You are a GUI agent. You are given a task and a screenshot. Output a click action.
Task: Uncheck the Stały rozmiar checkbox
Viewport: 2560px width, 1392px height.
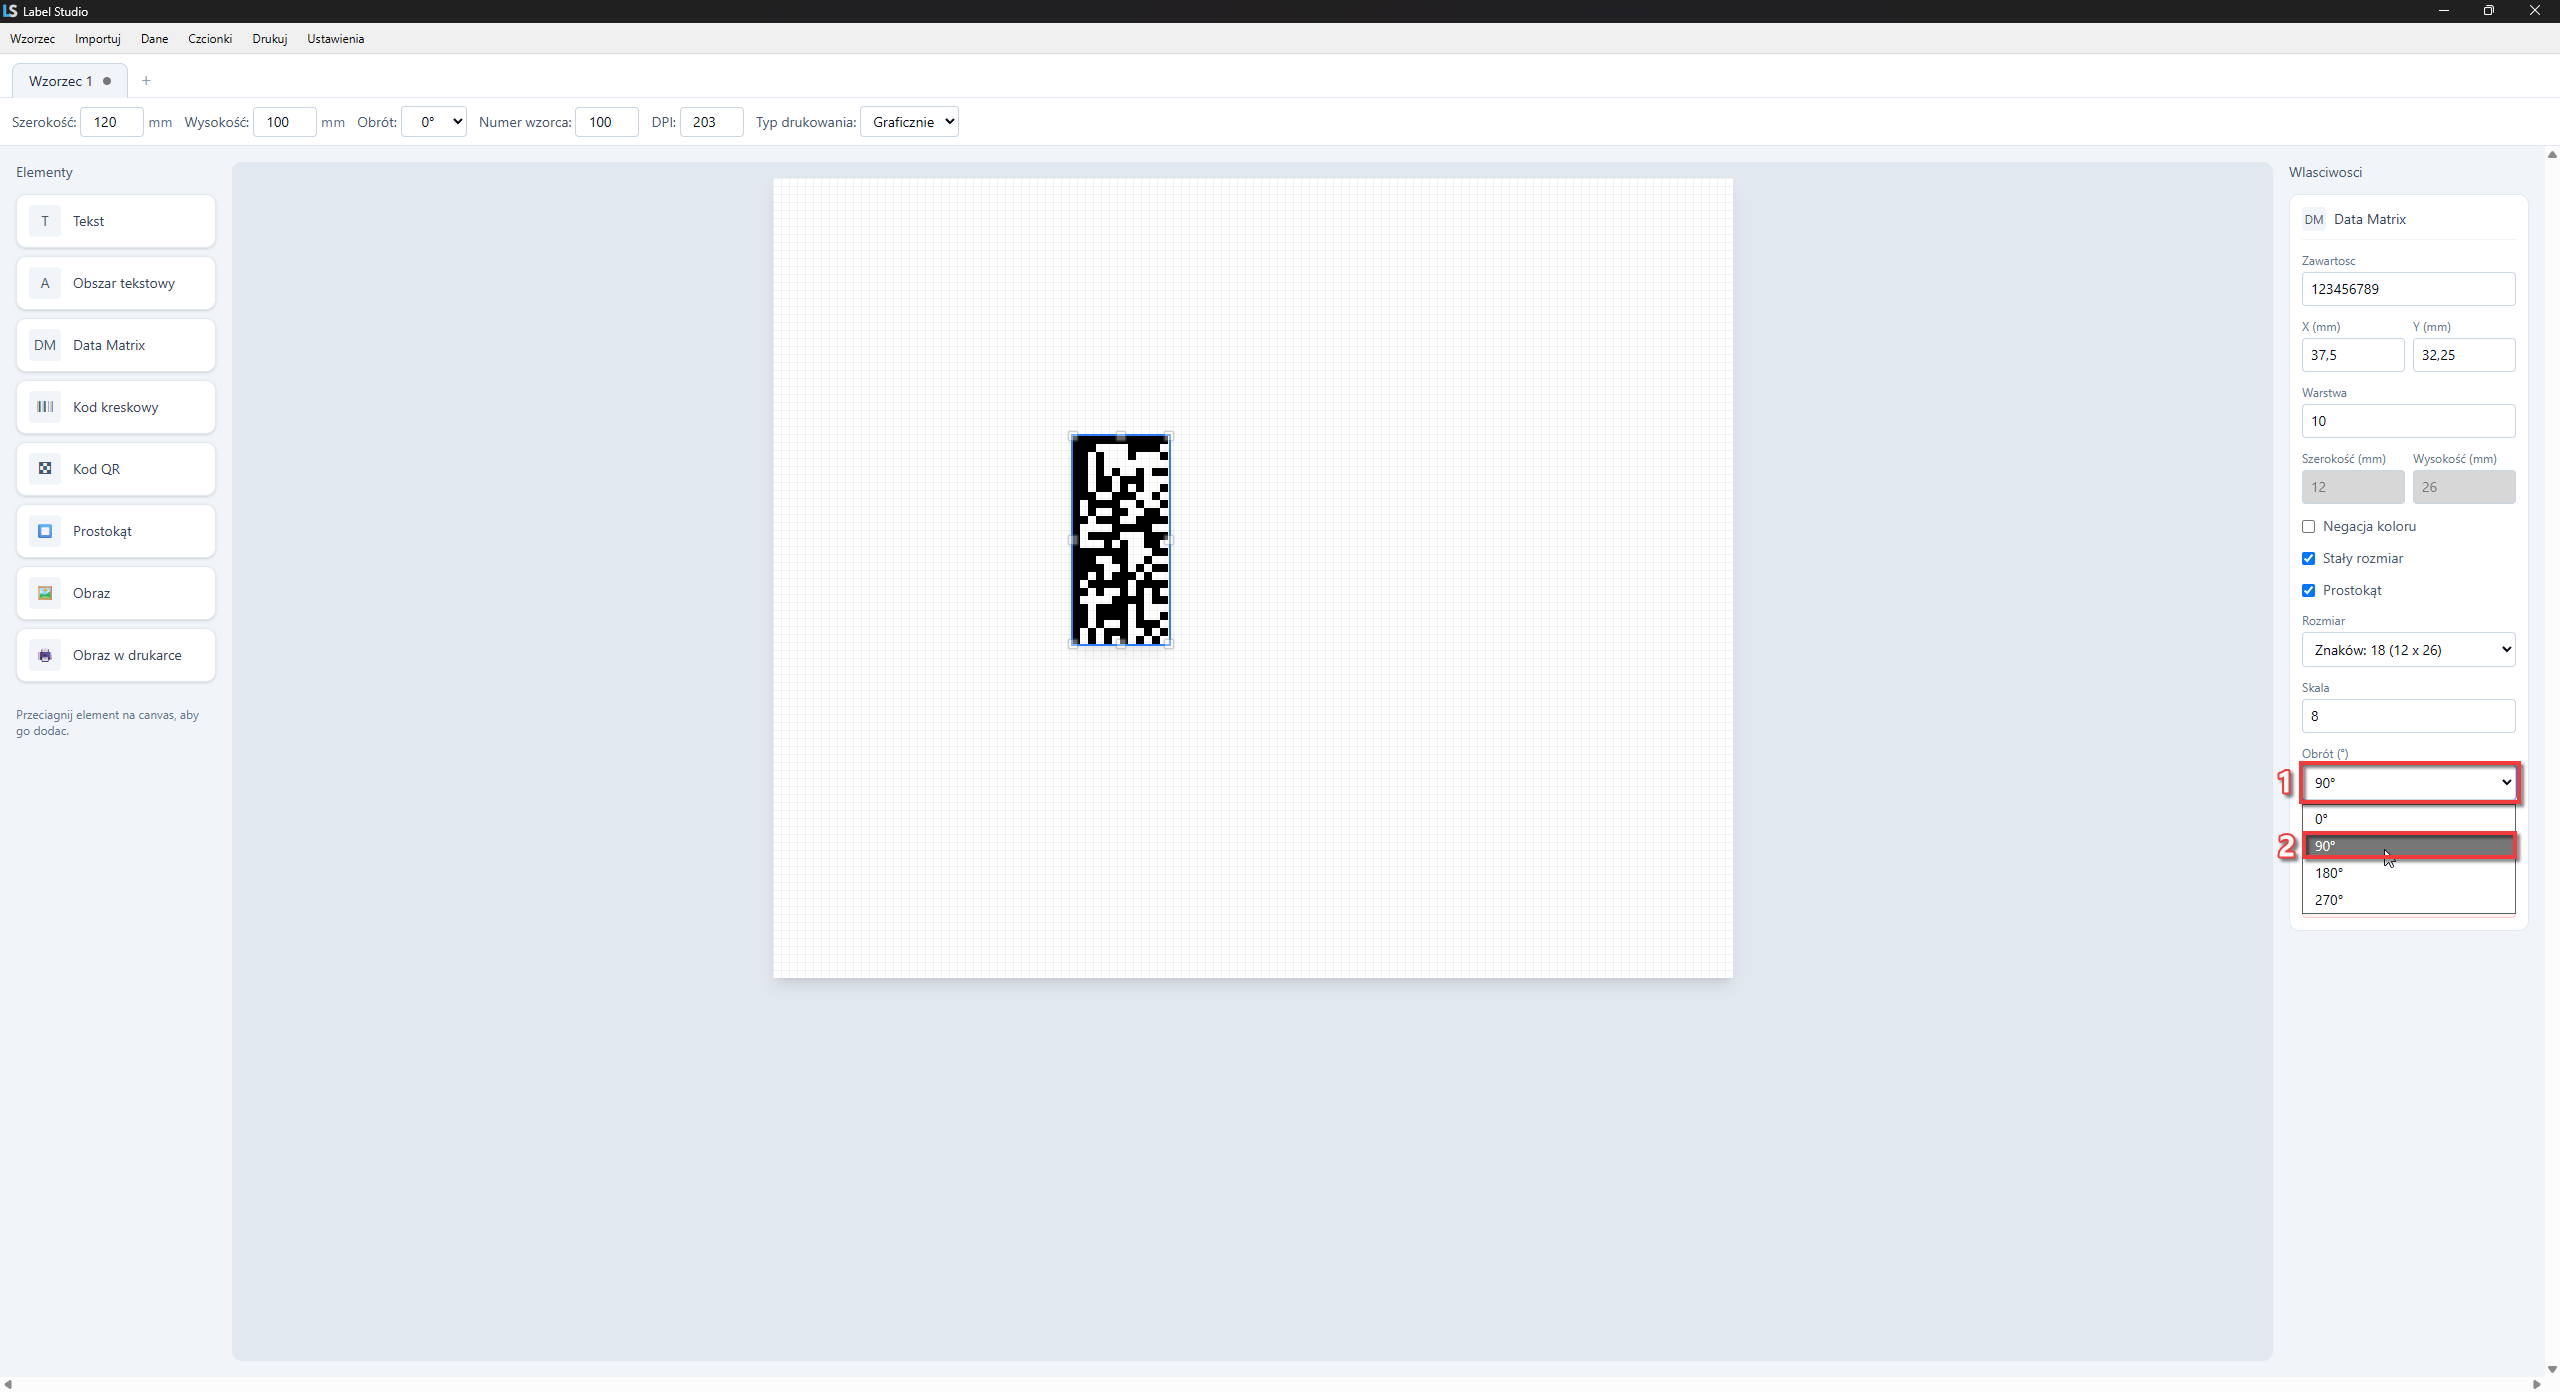click(2308, 558)
